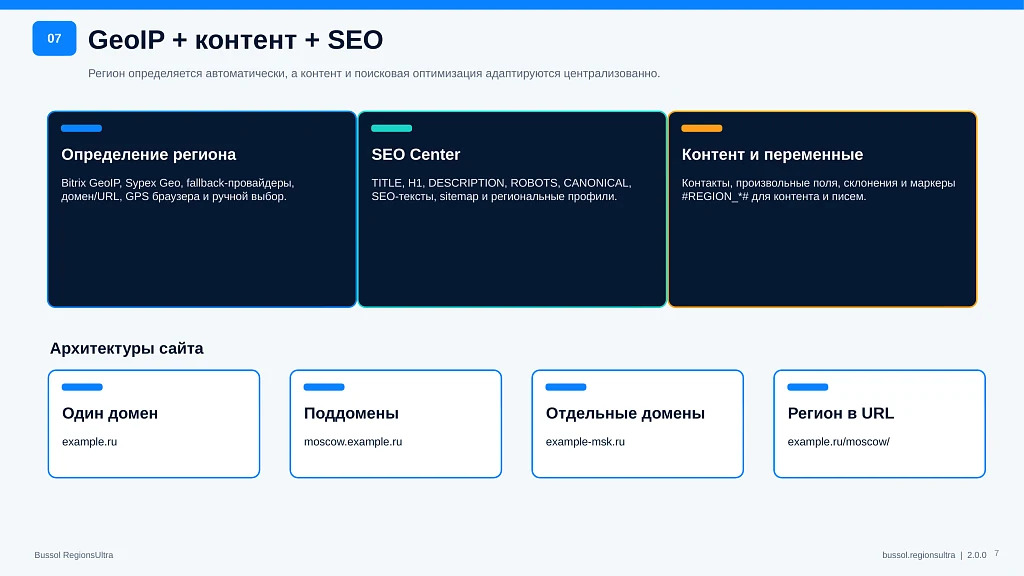Viewport: 1024px width, 576px height.
Task: Select the "bussol.regionsultra" footer text
Action: click(919, 555)
